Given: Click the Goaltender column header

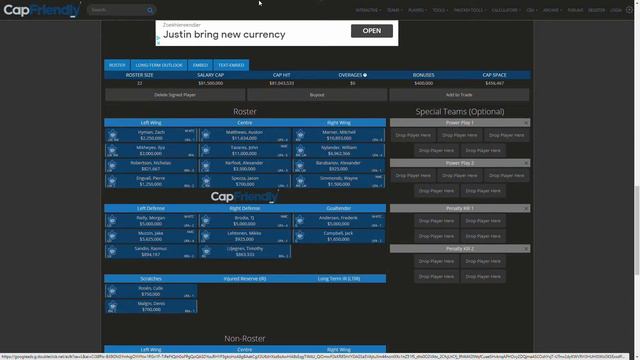Looking at the screenshot, I should point(339,209).
